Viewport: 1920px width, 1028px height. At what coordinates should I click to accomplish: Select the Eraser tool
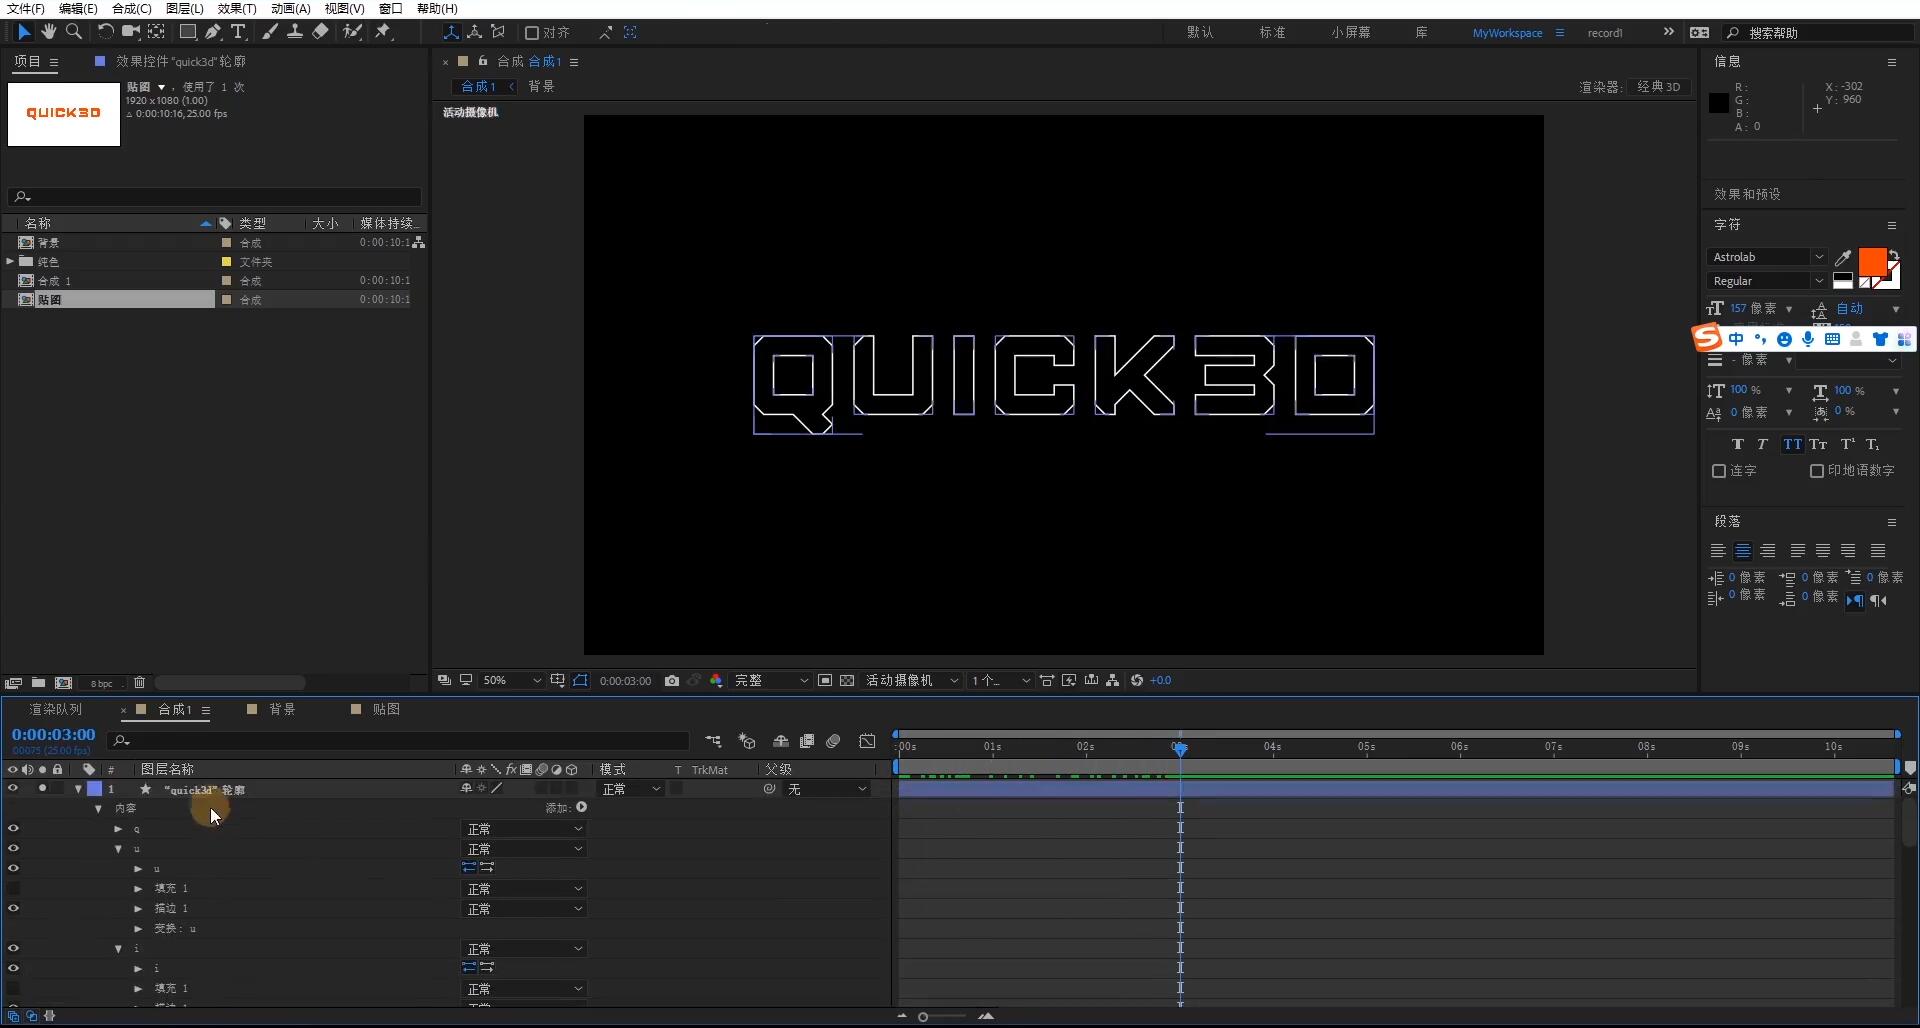[x=320, y=32]
